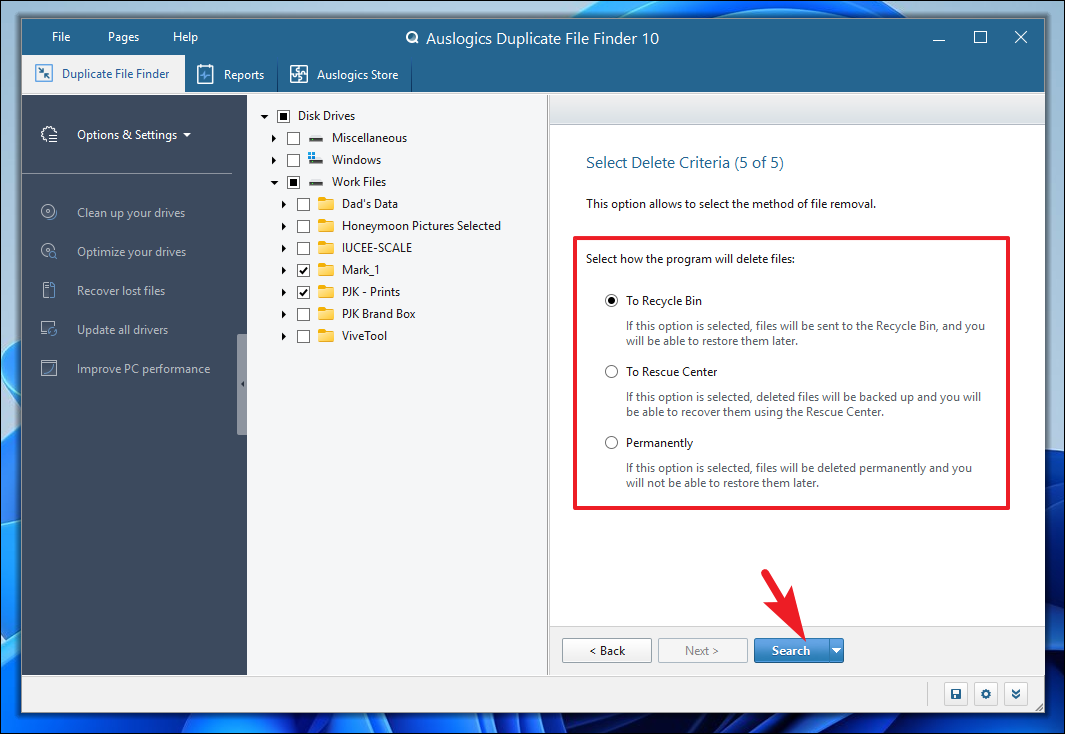The height and width of the screenshot is (734, 1065).
Task: Check the IUCEE-SCALE checkbox
Action: [x=304, y=248]
